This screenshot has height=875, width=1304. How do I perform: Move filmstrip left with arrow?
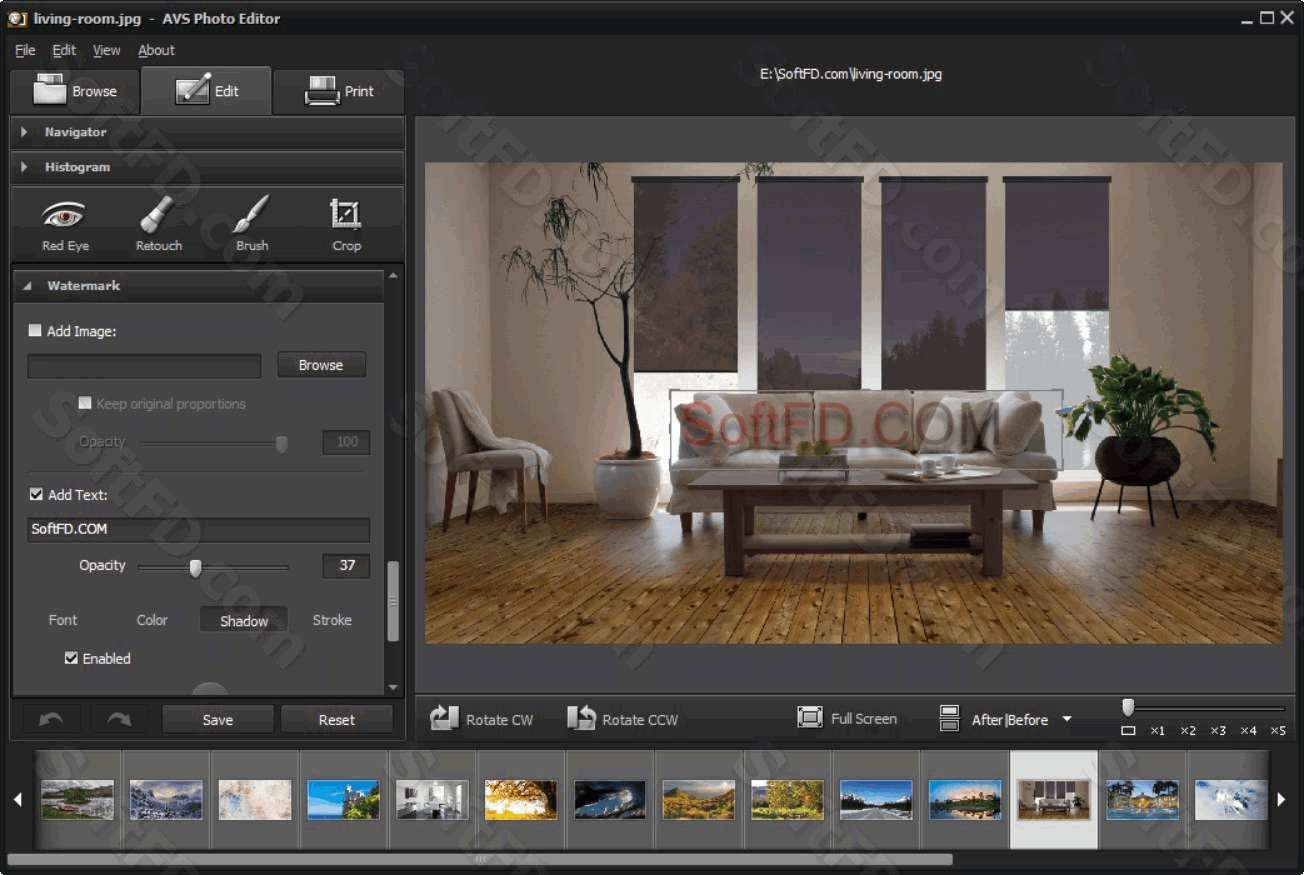18,799
